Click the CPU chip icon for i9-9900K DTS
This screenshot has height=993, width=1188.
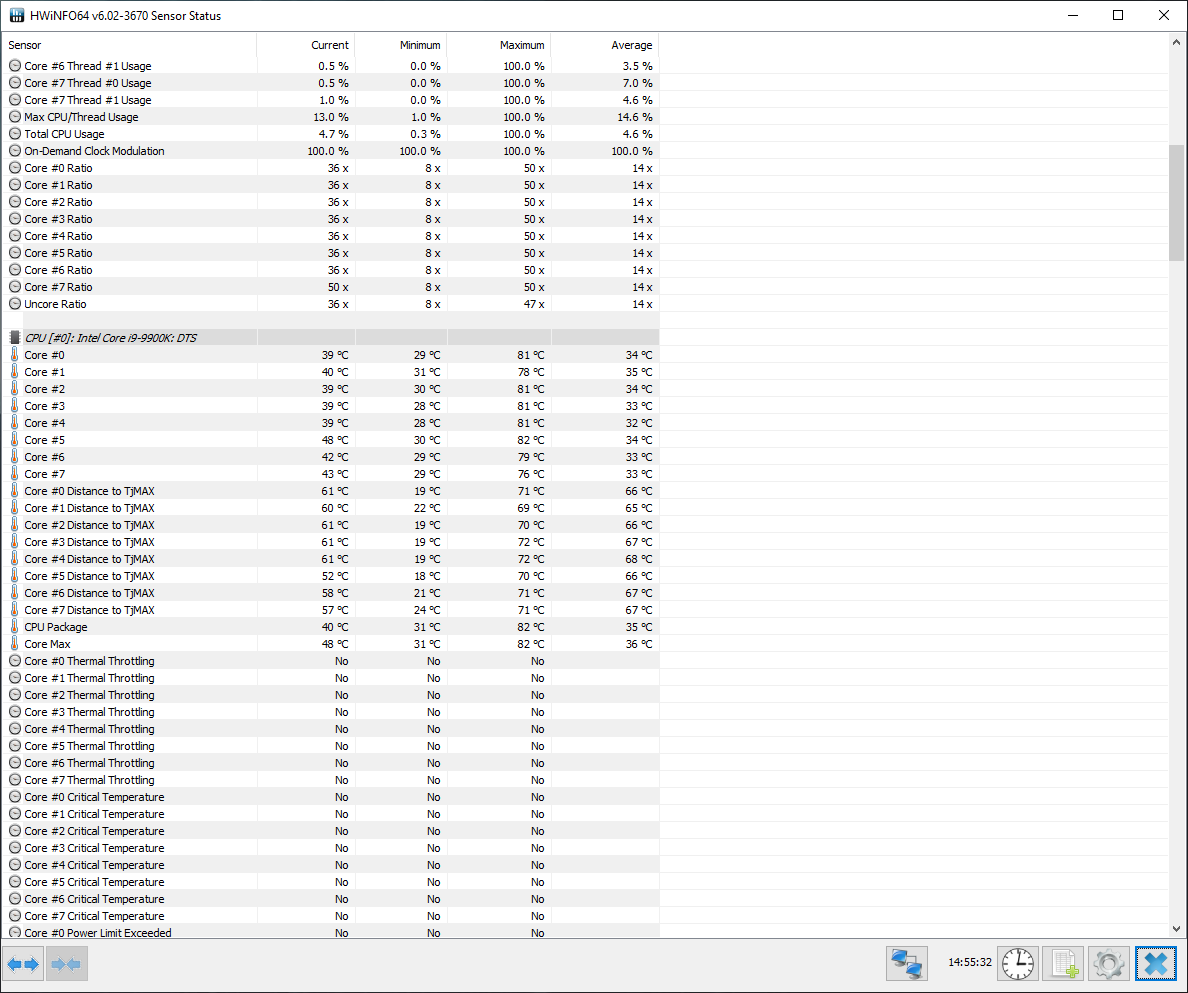coord(14,338)
